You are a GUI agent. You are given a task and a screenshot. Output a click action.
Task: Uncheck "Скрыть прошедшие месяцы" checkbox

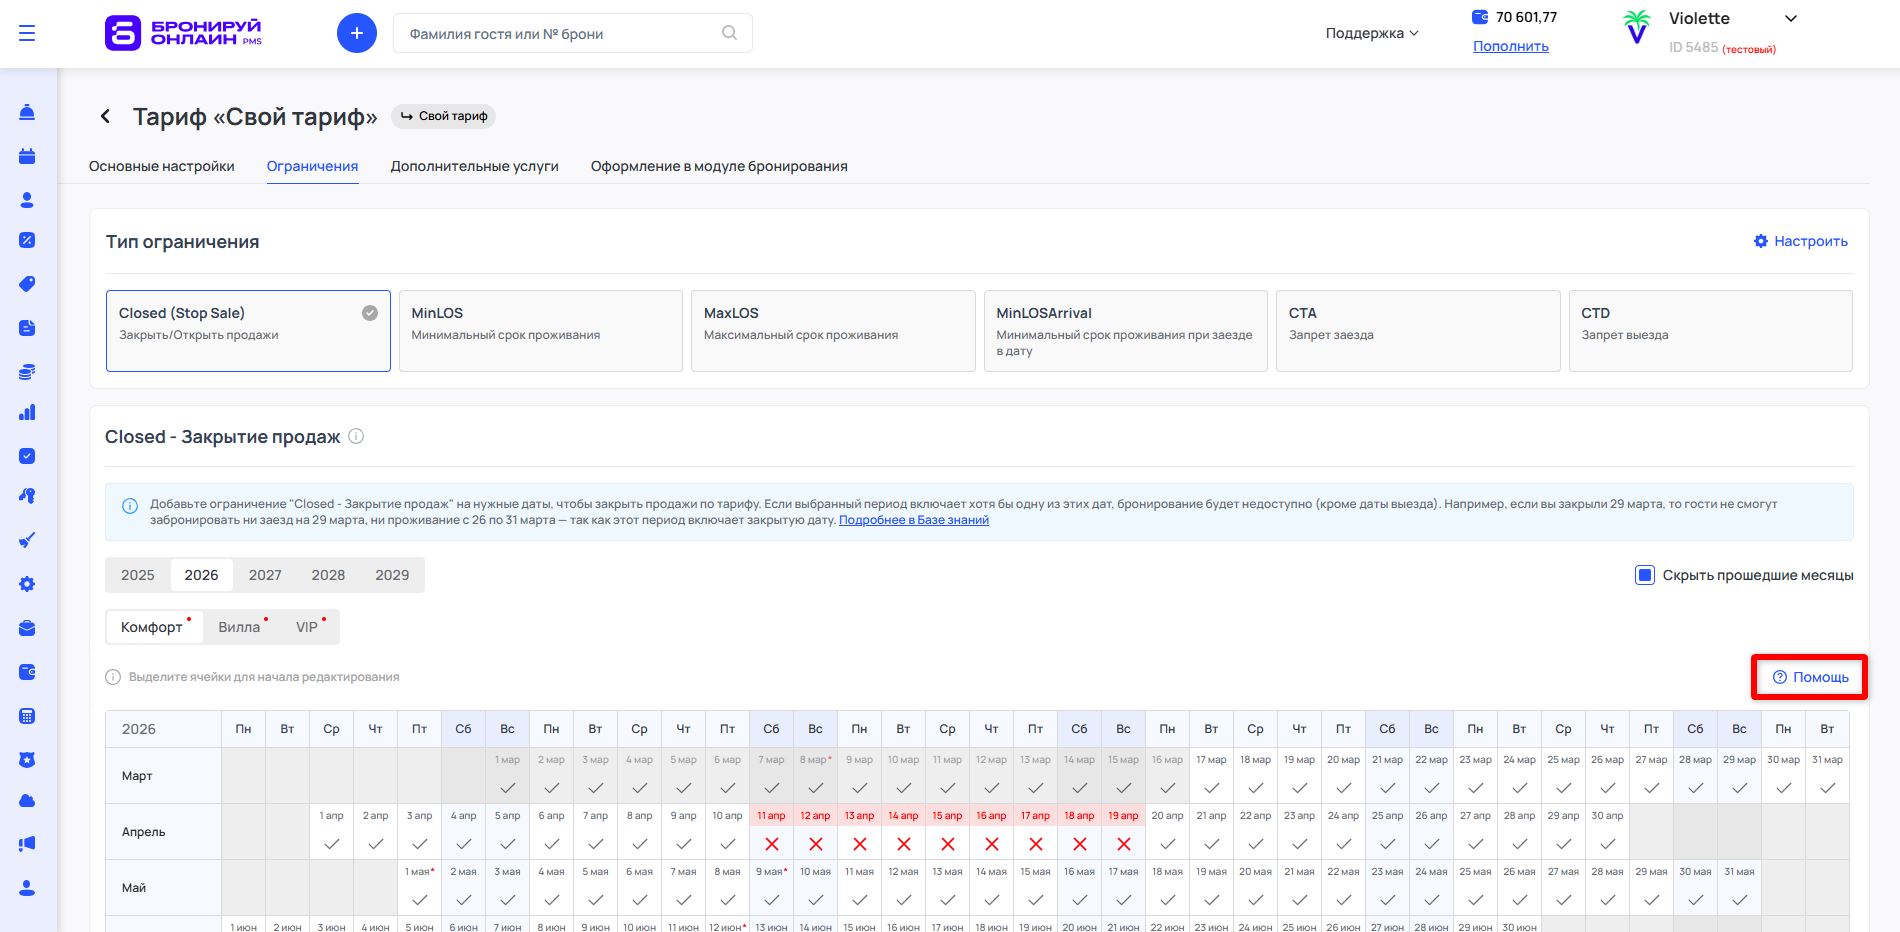click(1644, 575)
